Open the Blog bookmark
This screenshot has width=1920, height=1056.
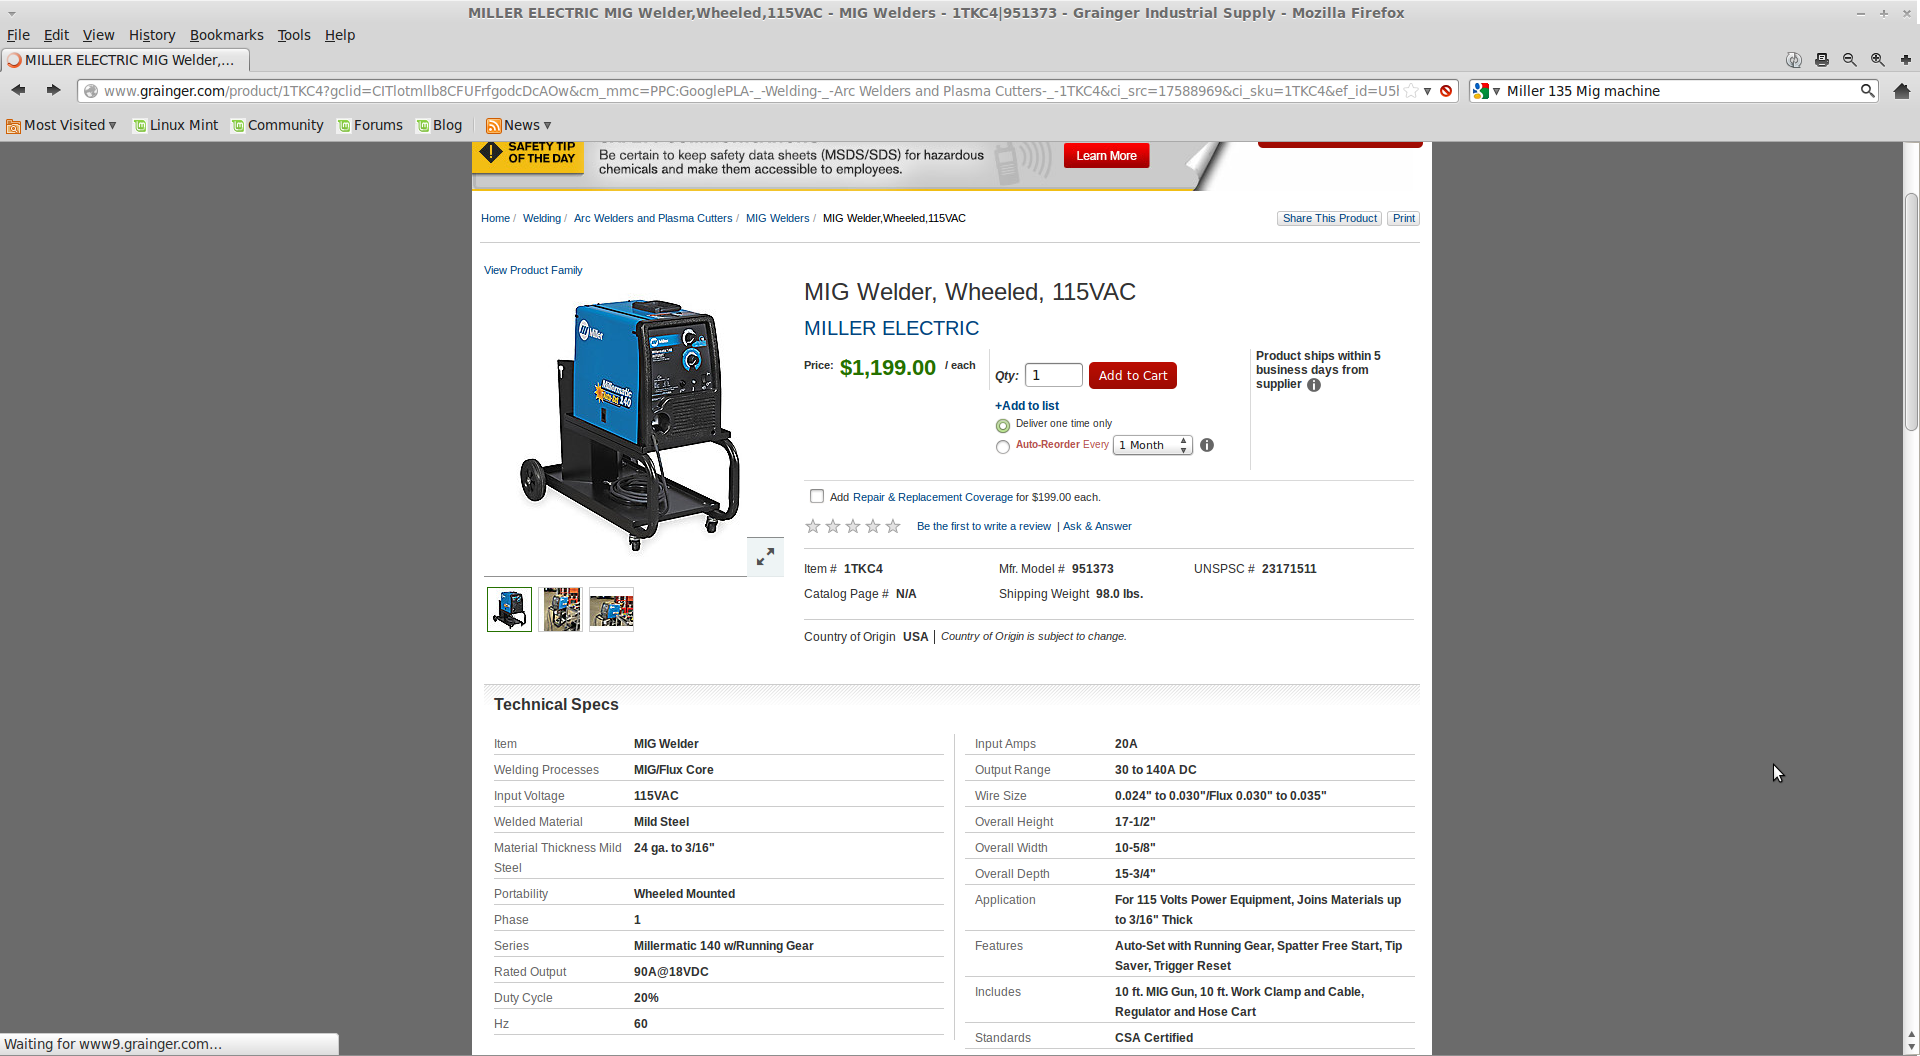point(440,126)
